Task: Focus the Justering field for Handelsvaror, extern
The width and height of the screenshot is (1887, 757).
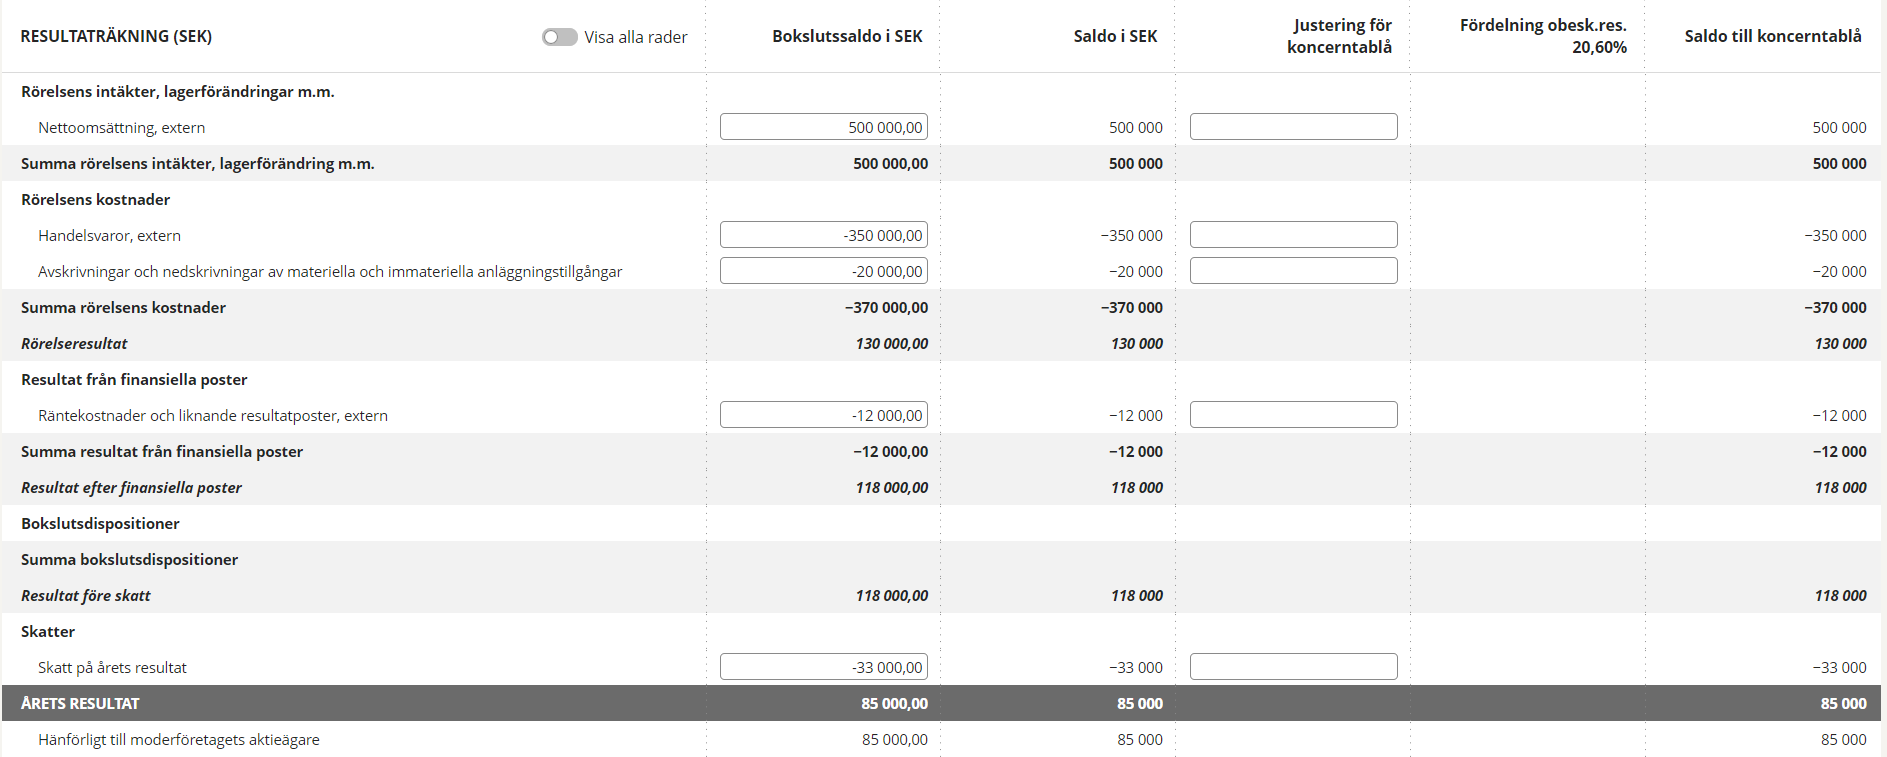Action: tap(1293, 235)
